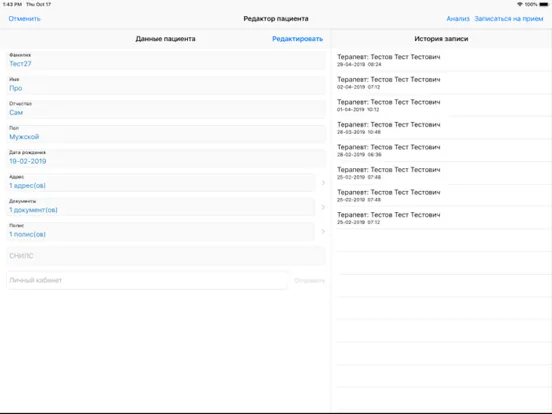552x414 pixels.
Task: Expand the Адрес row chevron
Action: (323, 183)
